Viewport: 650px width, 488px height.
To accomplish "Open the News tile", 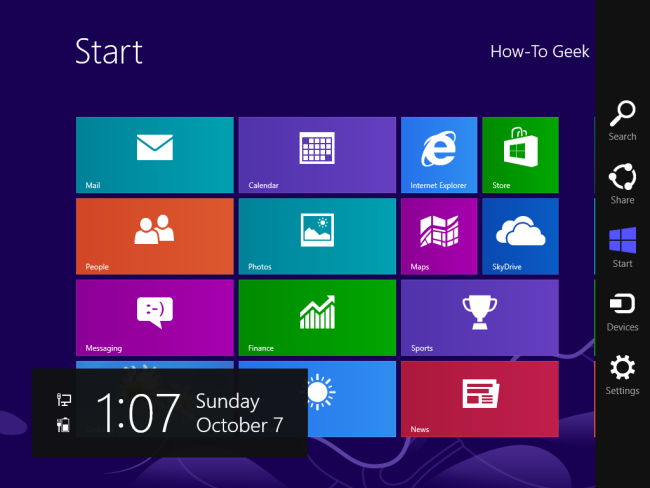I will tap(480, 399).
